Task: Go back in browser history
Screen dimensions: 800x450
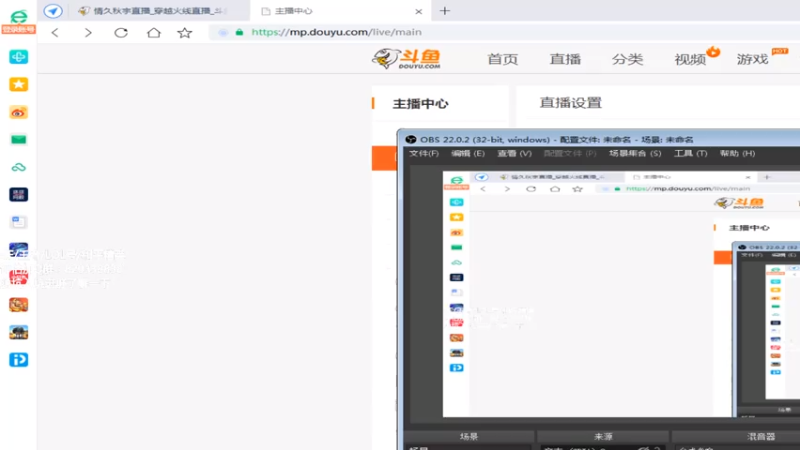Action: (x=55, y=33)
